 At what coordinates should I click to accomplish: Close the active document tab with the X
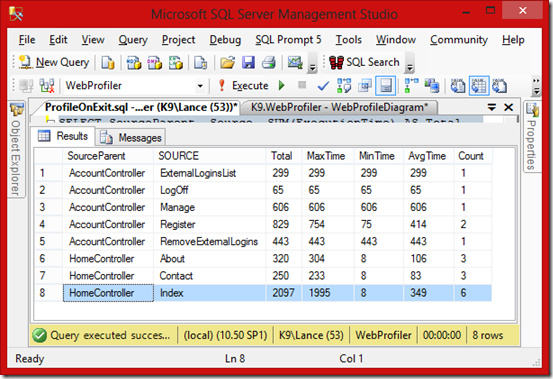pos(508,107)
